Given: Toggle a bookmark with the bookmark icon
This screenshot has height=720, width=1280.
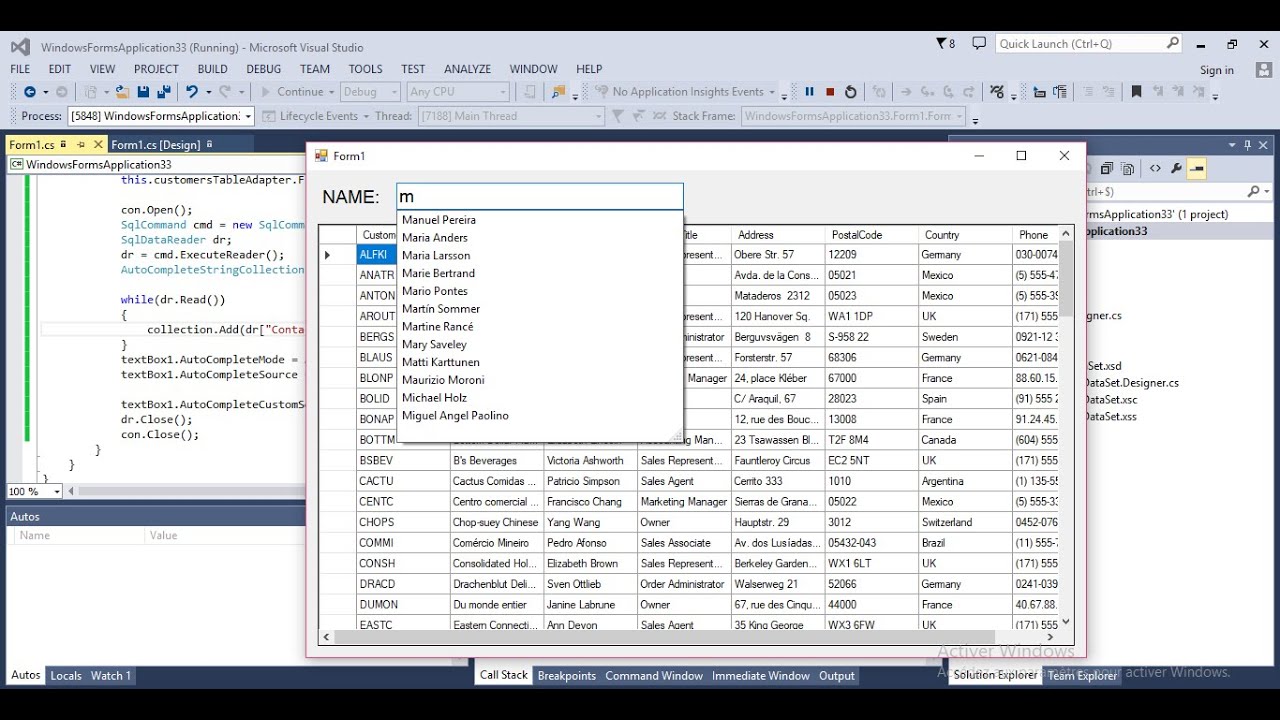Looking at the screenshot, I should click(x=1136, y=92).
